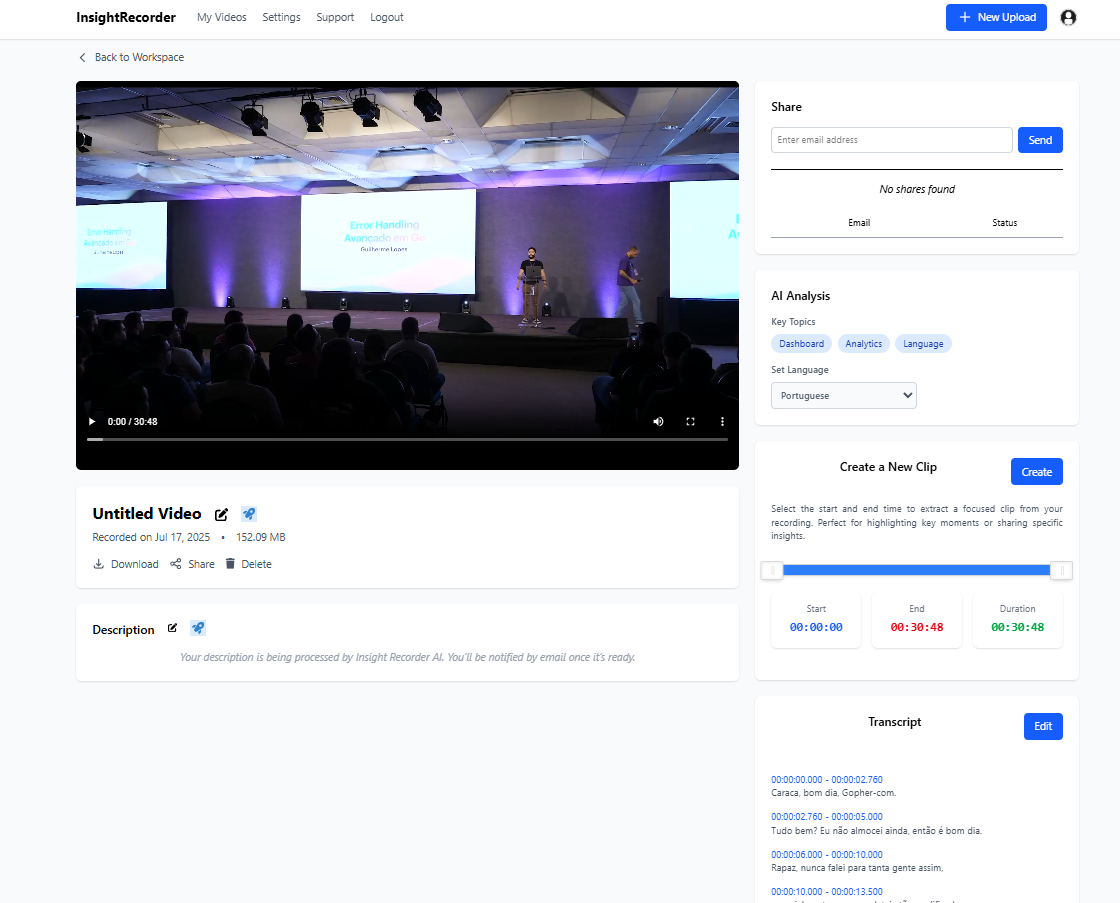Edit the transcript

[x=1043, y=726]
